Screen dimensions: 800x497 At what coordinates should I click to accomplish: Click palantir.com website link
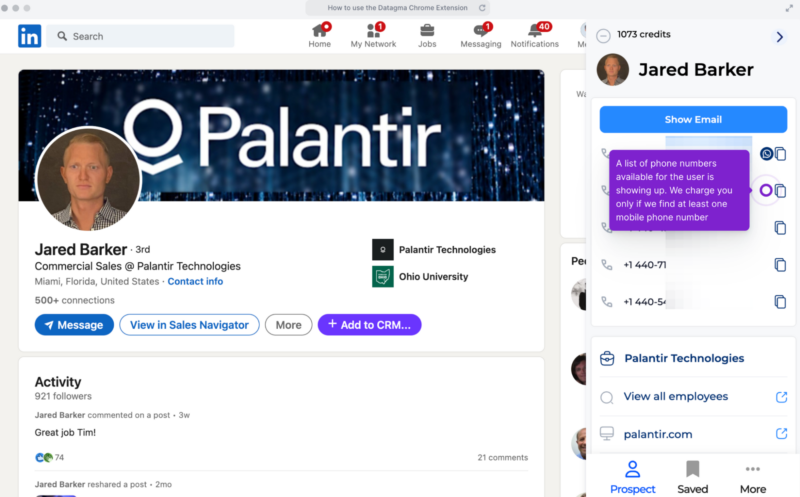coord(658,434)
